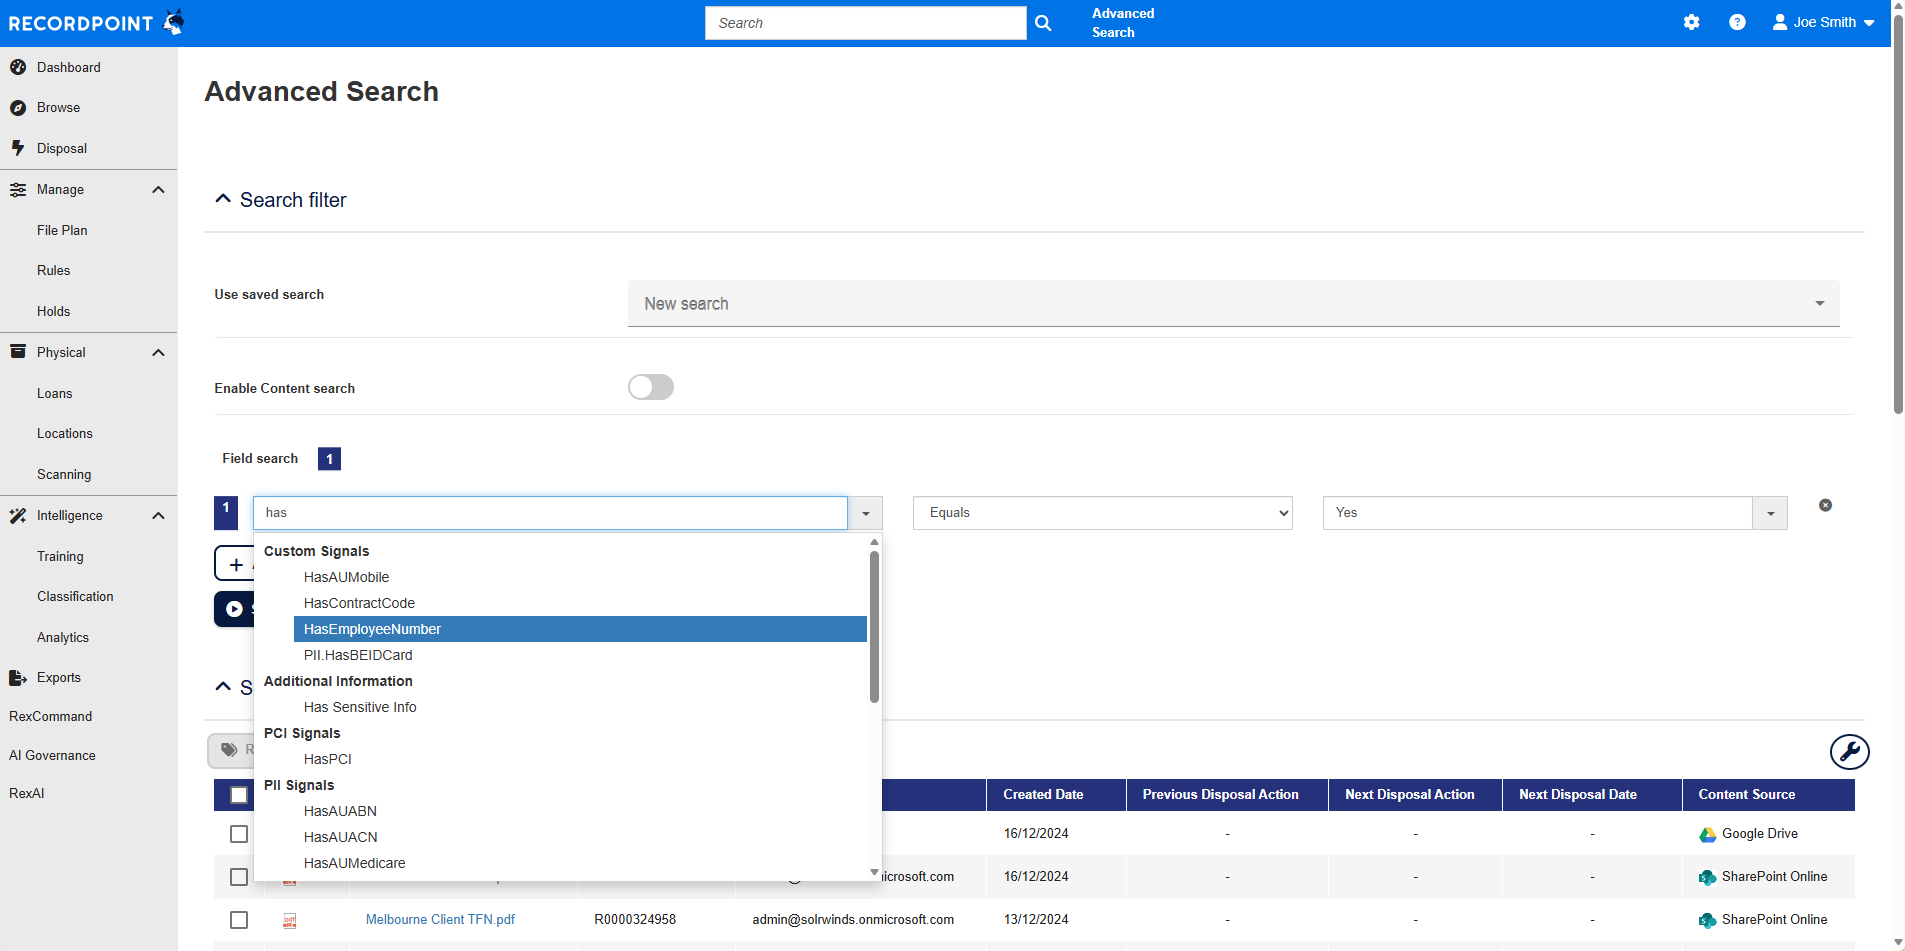Choose Has Sensitive Info option
This screenshot has width=1905, height=951.
click(360, 707)
